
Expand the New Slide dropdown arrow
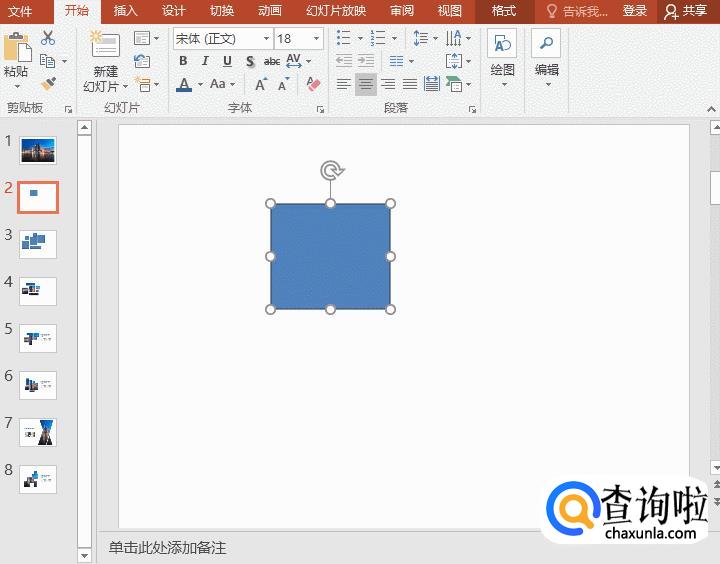pos(125,86)
